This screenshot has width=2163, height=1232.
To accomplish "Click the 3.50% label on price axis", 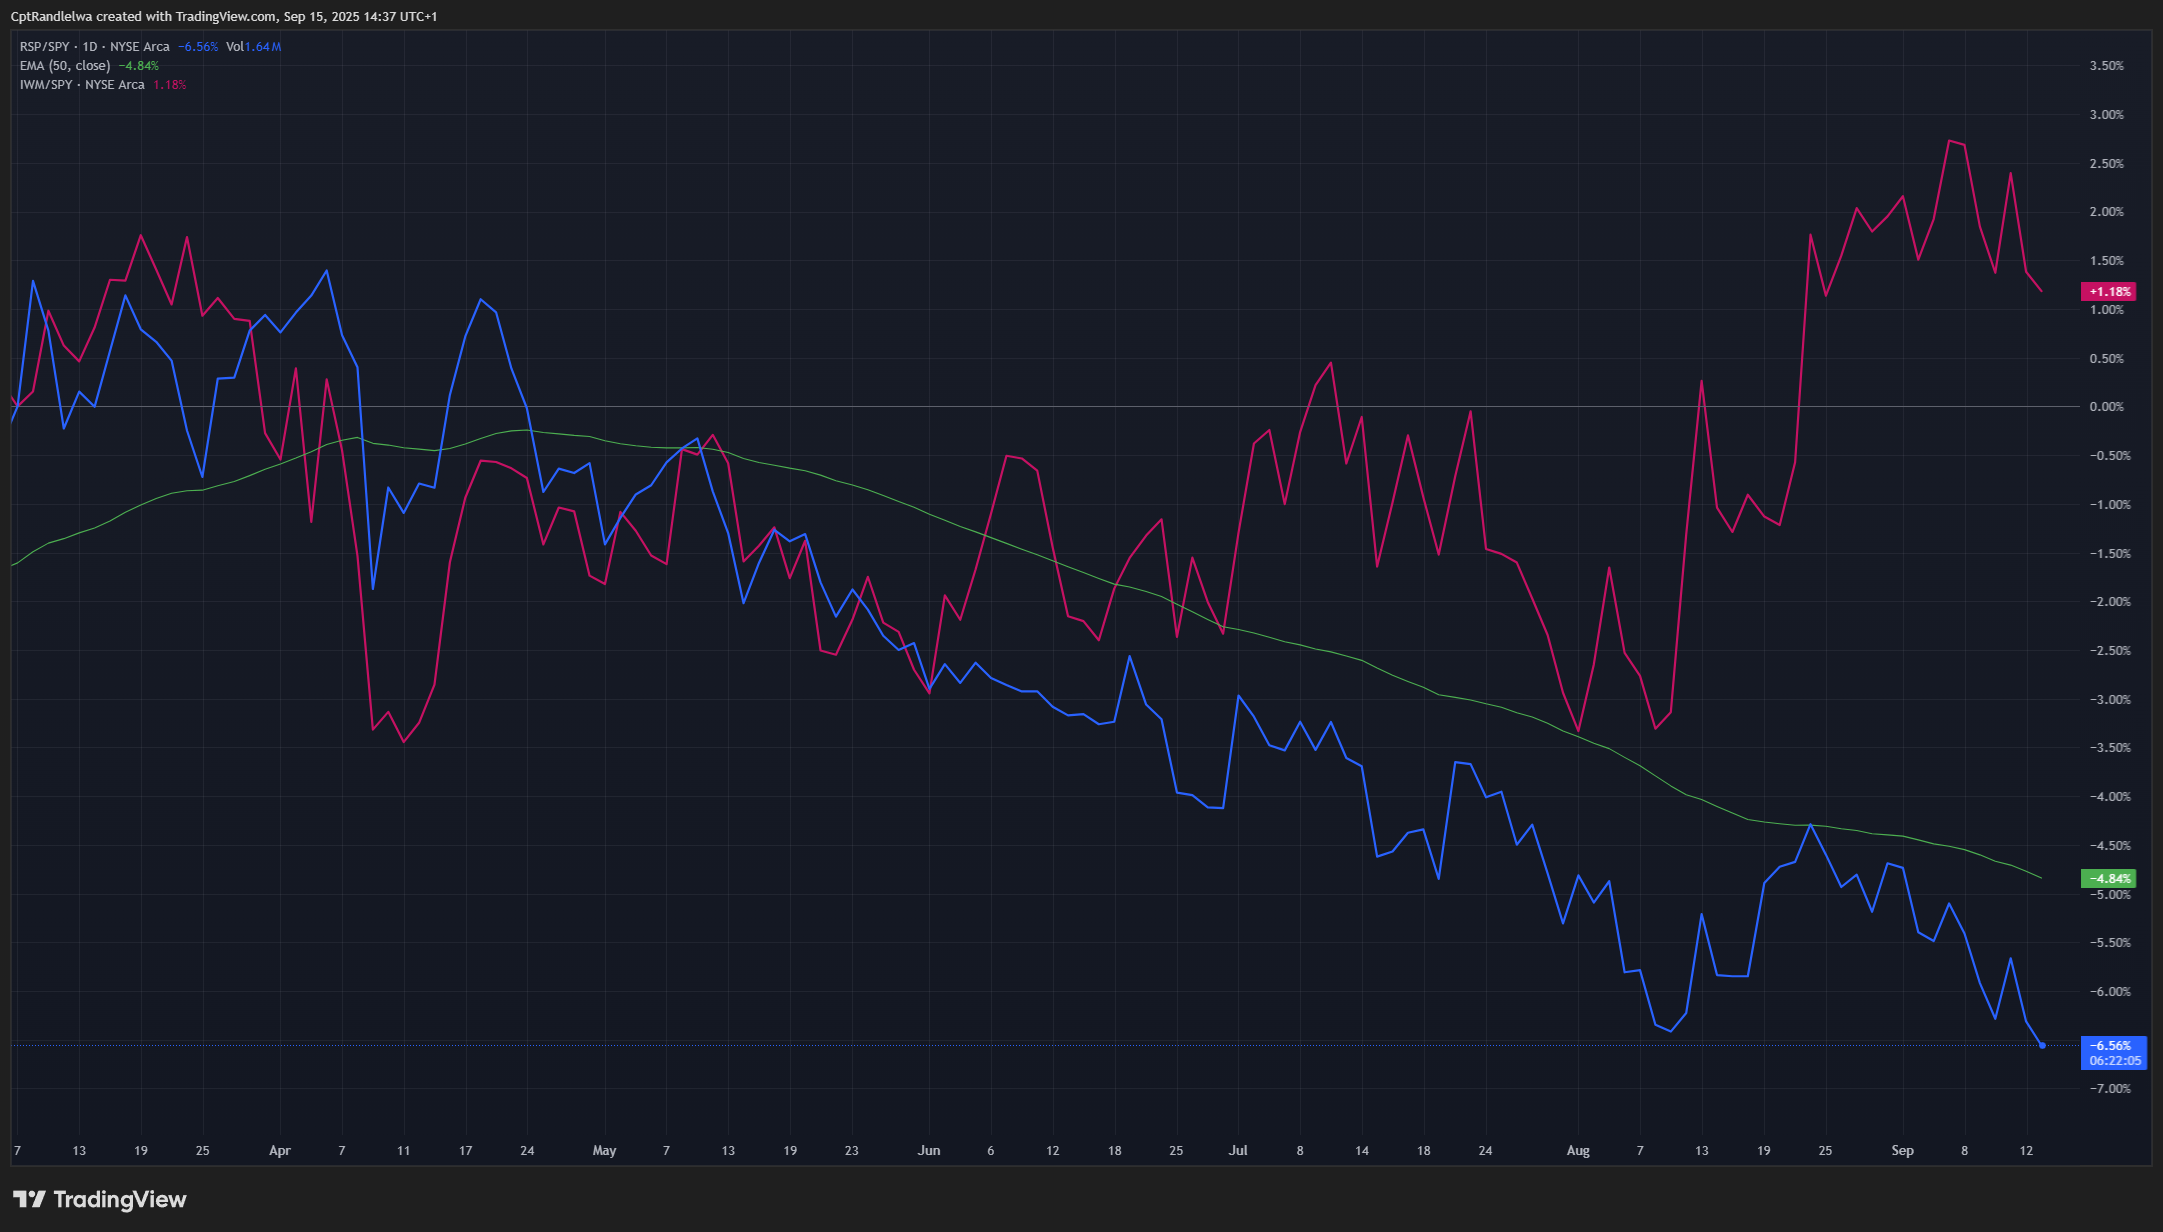I will tap(2106, 66).
